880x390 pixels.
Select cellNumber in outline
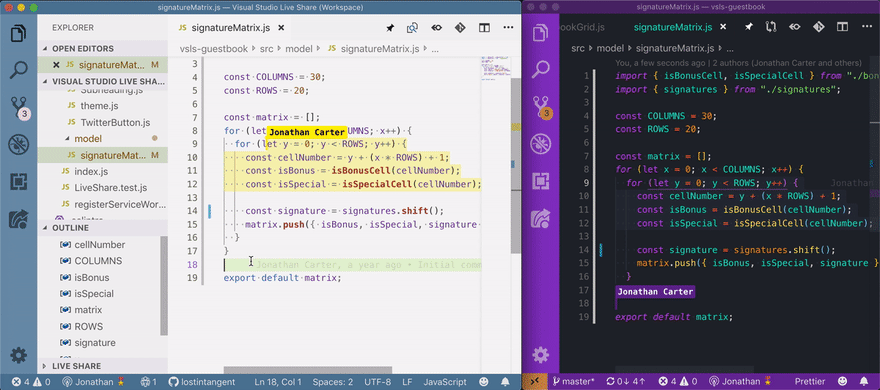(x=100, y=245)
